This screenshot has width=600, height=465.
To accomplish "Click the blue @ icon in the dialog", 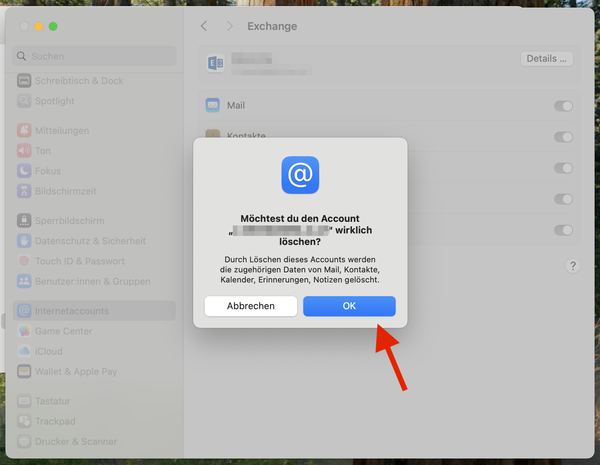I will coord(300,175).
